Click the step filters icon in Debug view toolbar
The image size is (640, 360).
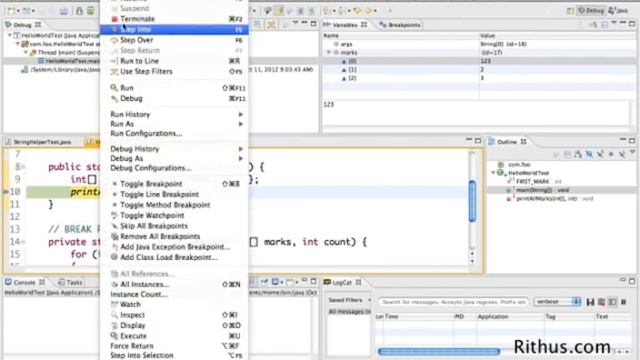click(271, 25)
